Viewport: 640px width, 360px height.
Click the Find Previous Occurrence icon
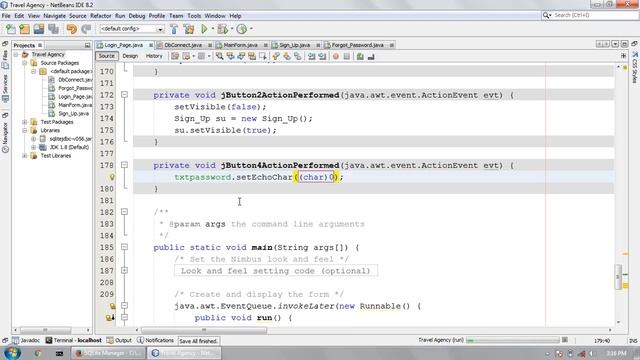231,56
